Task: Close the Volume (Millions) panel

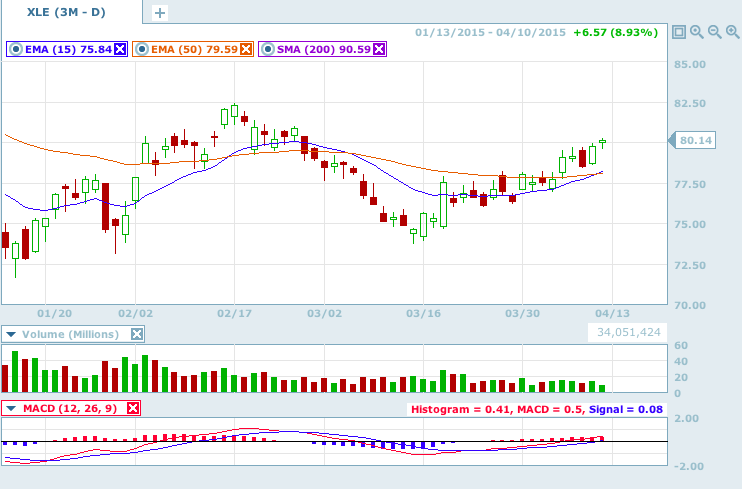Action: (137, 334)
